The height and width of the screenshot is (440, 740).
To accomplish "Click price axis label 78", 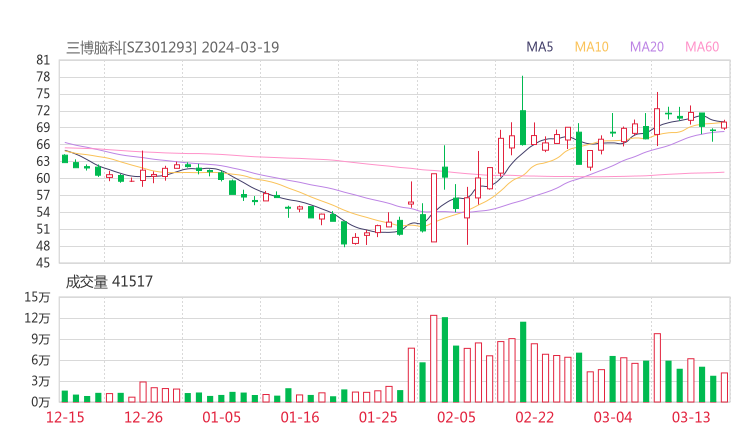I will point(42,77).
